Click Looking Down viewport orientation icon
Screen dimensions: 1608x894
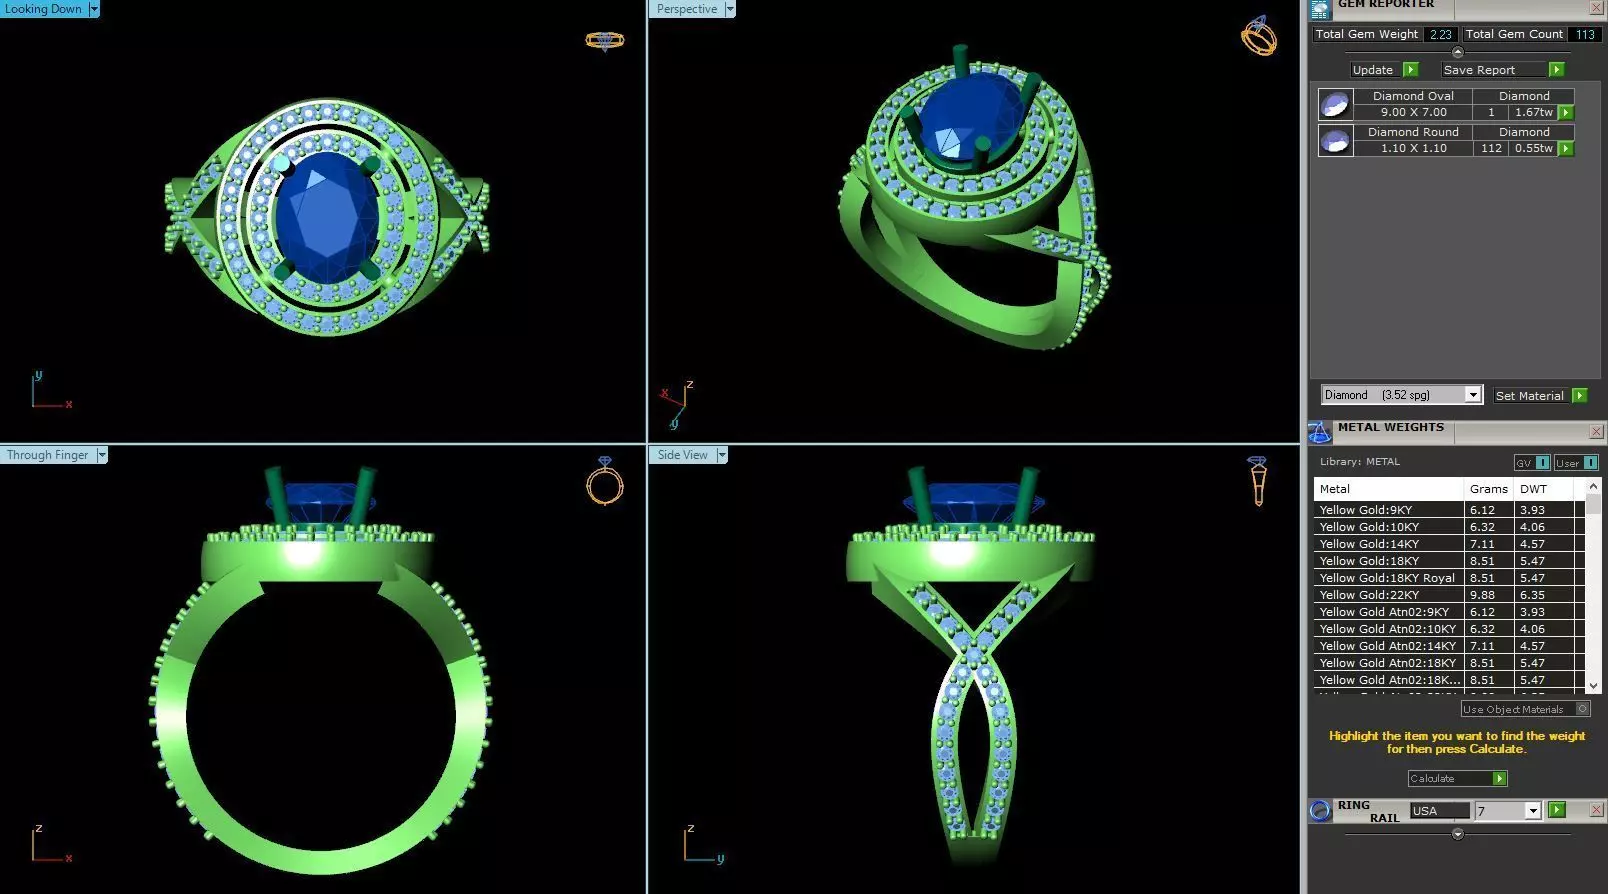[604, 41]
